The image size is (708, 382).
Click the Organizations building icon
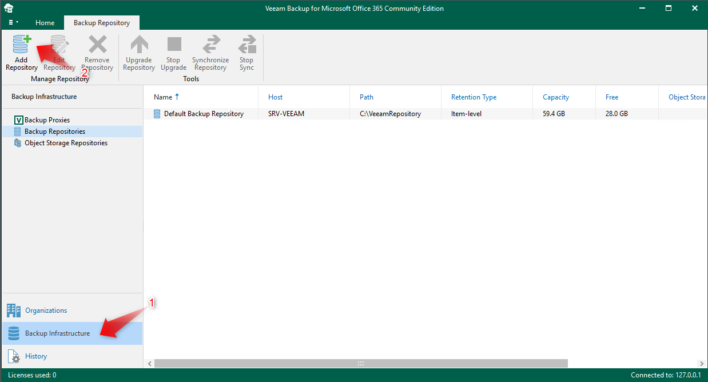pyautogui.click(x=14, y=310)
